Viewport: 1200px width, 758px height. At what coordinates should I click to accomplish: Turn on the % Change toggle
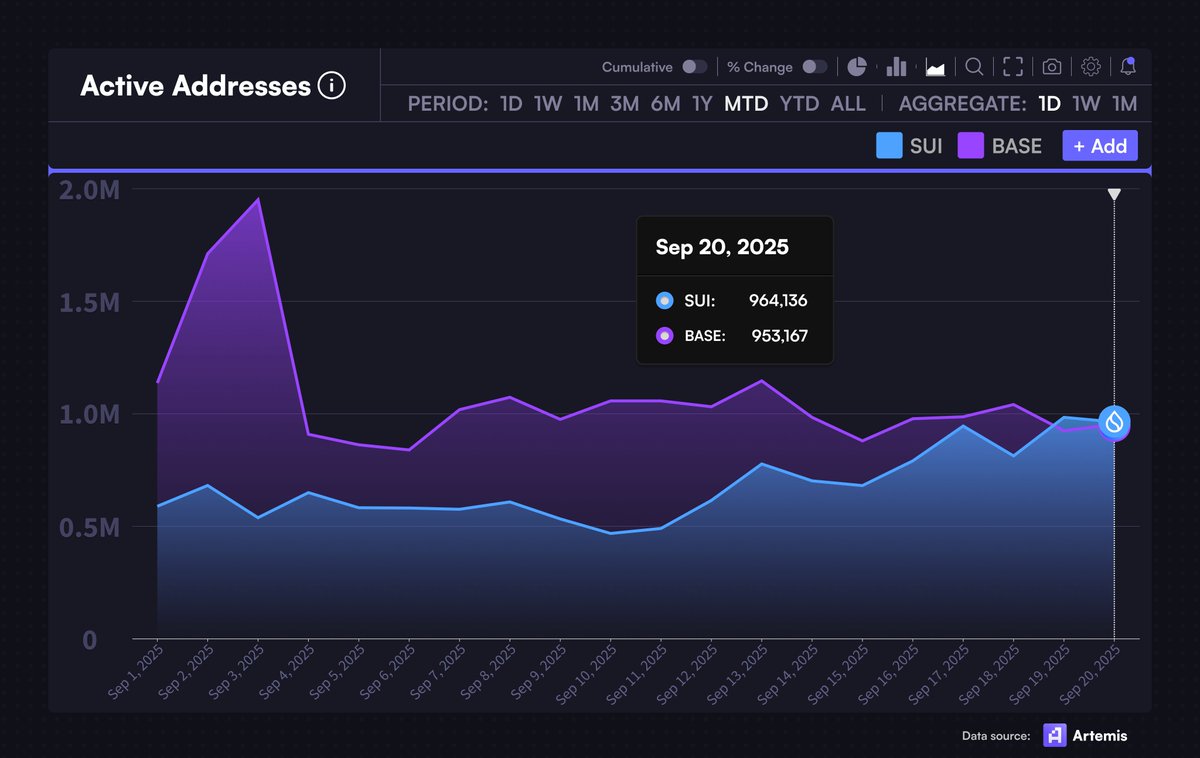tap(815, 67)
